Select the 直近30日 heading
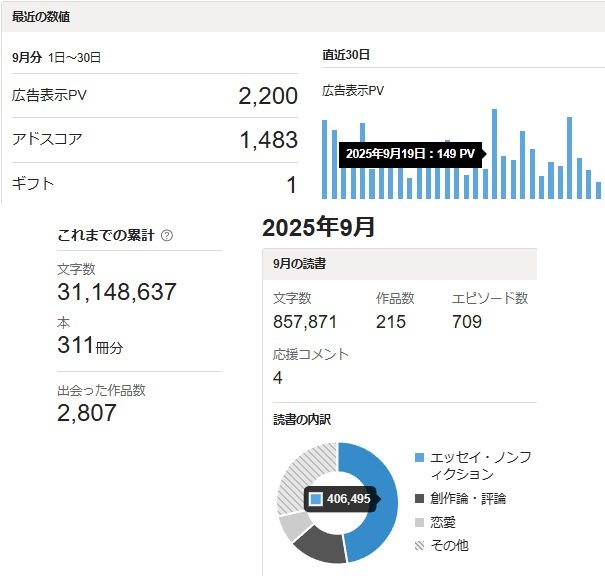 tap(346, 54)
